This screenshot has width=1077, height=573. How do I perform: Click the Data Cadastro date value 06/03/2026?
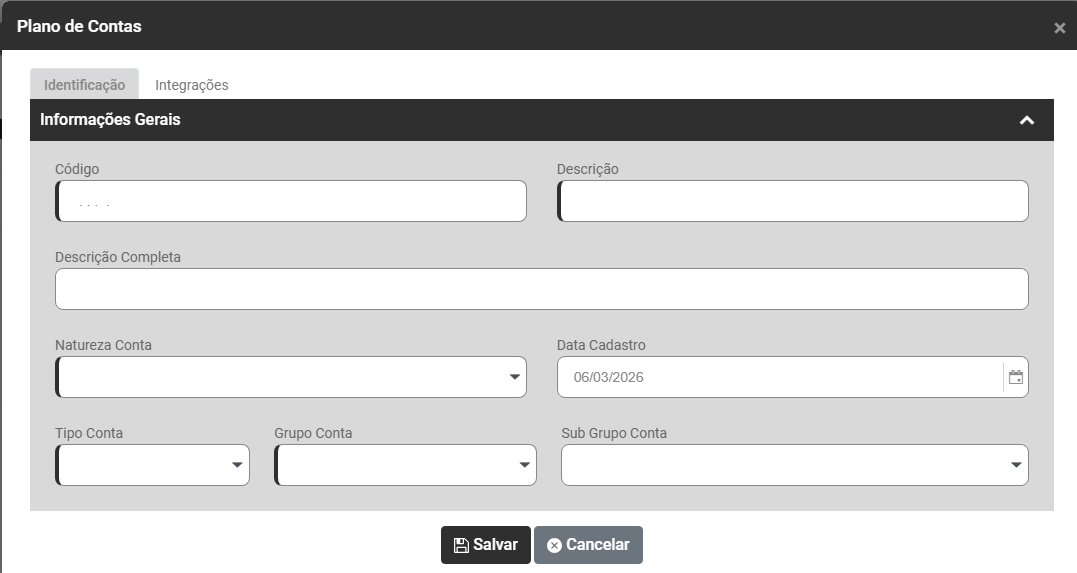point(608,378)
